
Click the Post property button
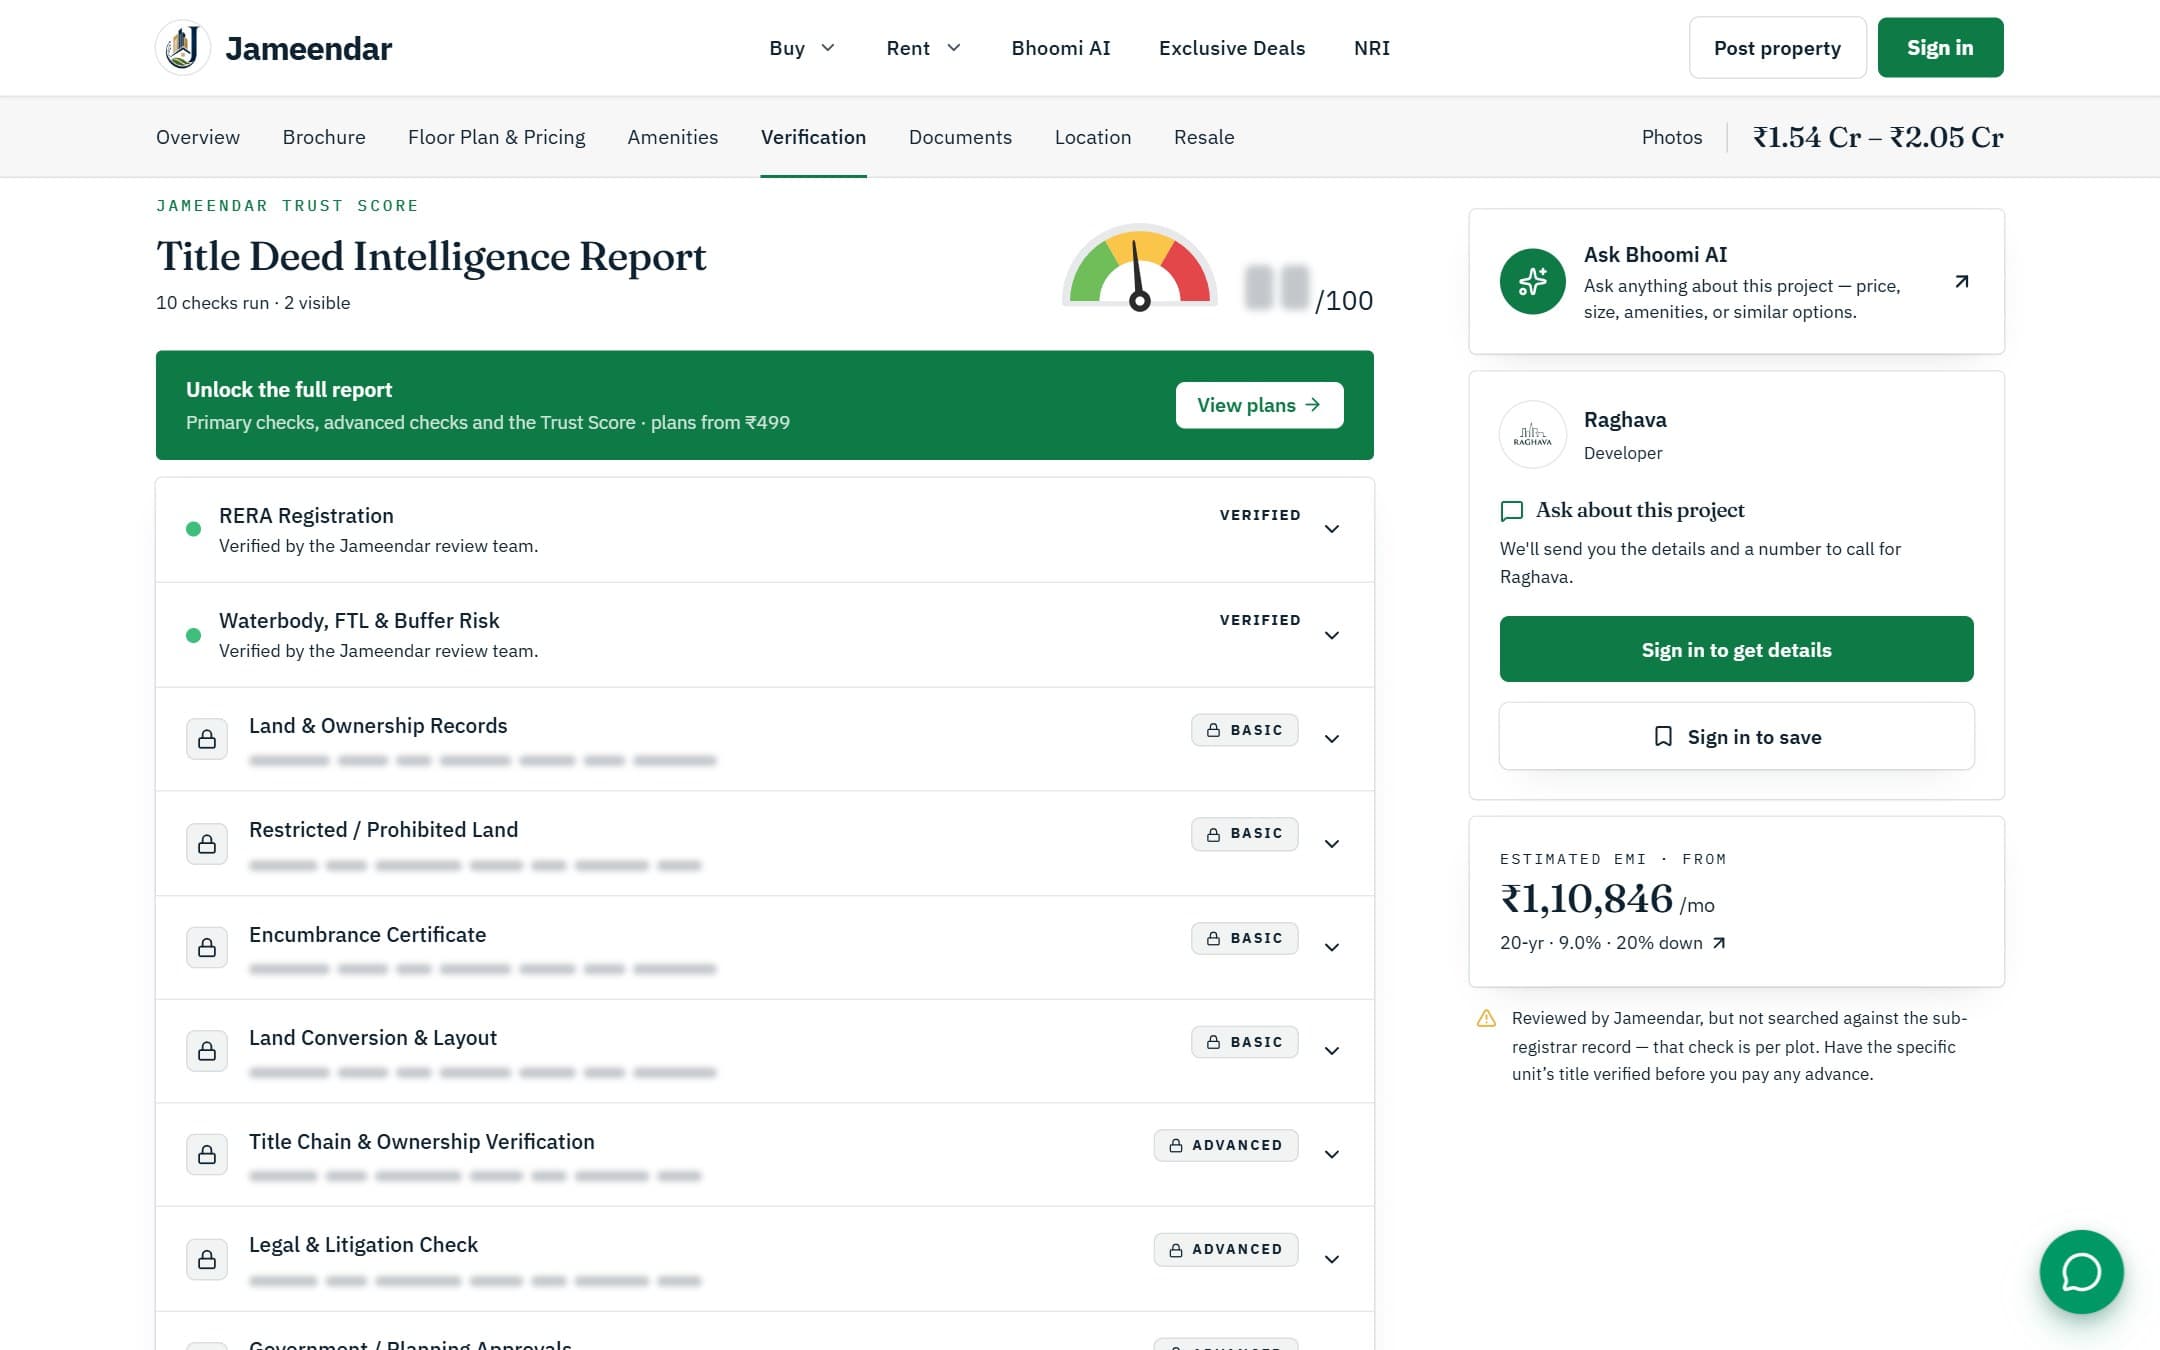1777,48
